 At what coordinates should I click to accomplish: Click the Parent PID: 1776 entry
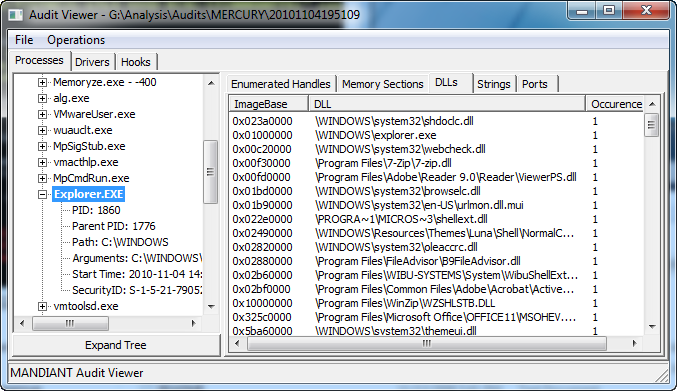pyautogui.click(x=114, y=226)
